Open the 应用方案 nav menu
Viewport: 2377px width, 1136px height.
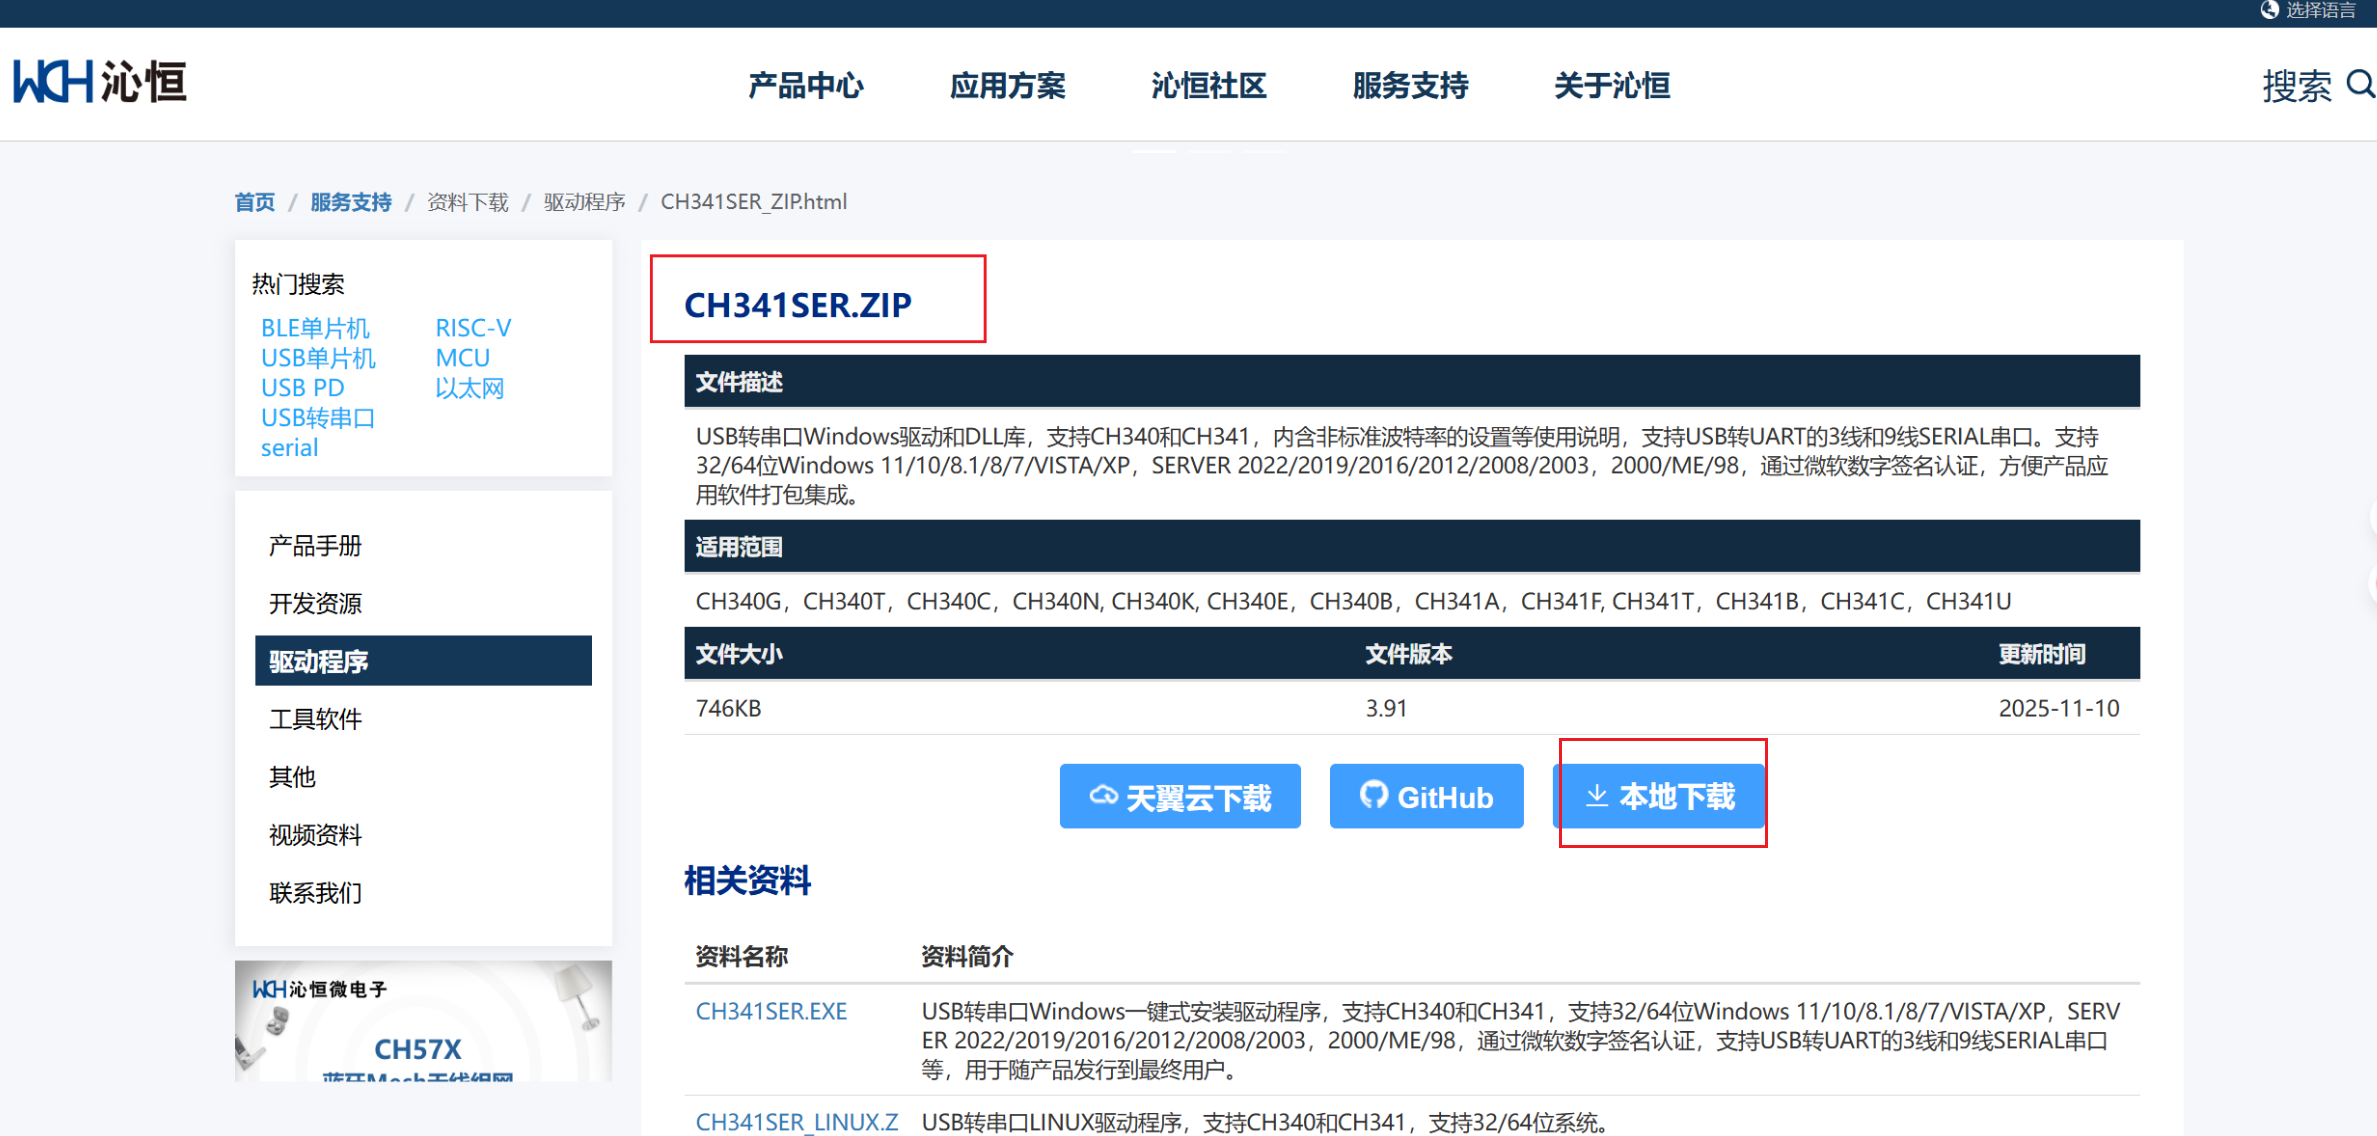tap(1007, 86)
